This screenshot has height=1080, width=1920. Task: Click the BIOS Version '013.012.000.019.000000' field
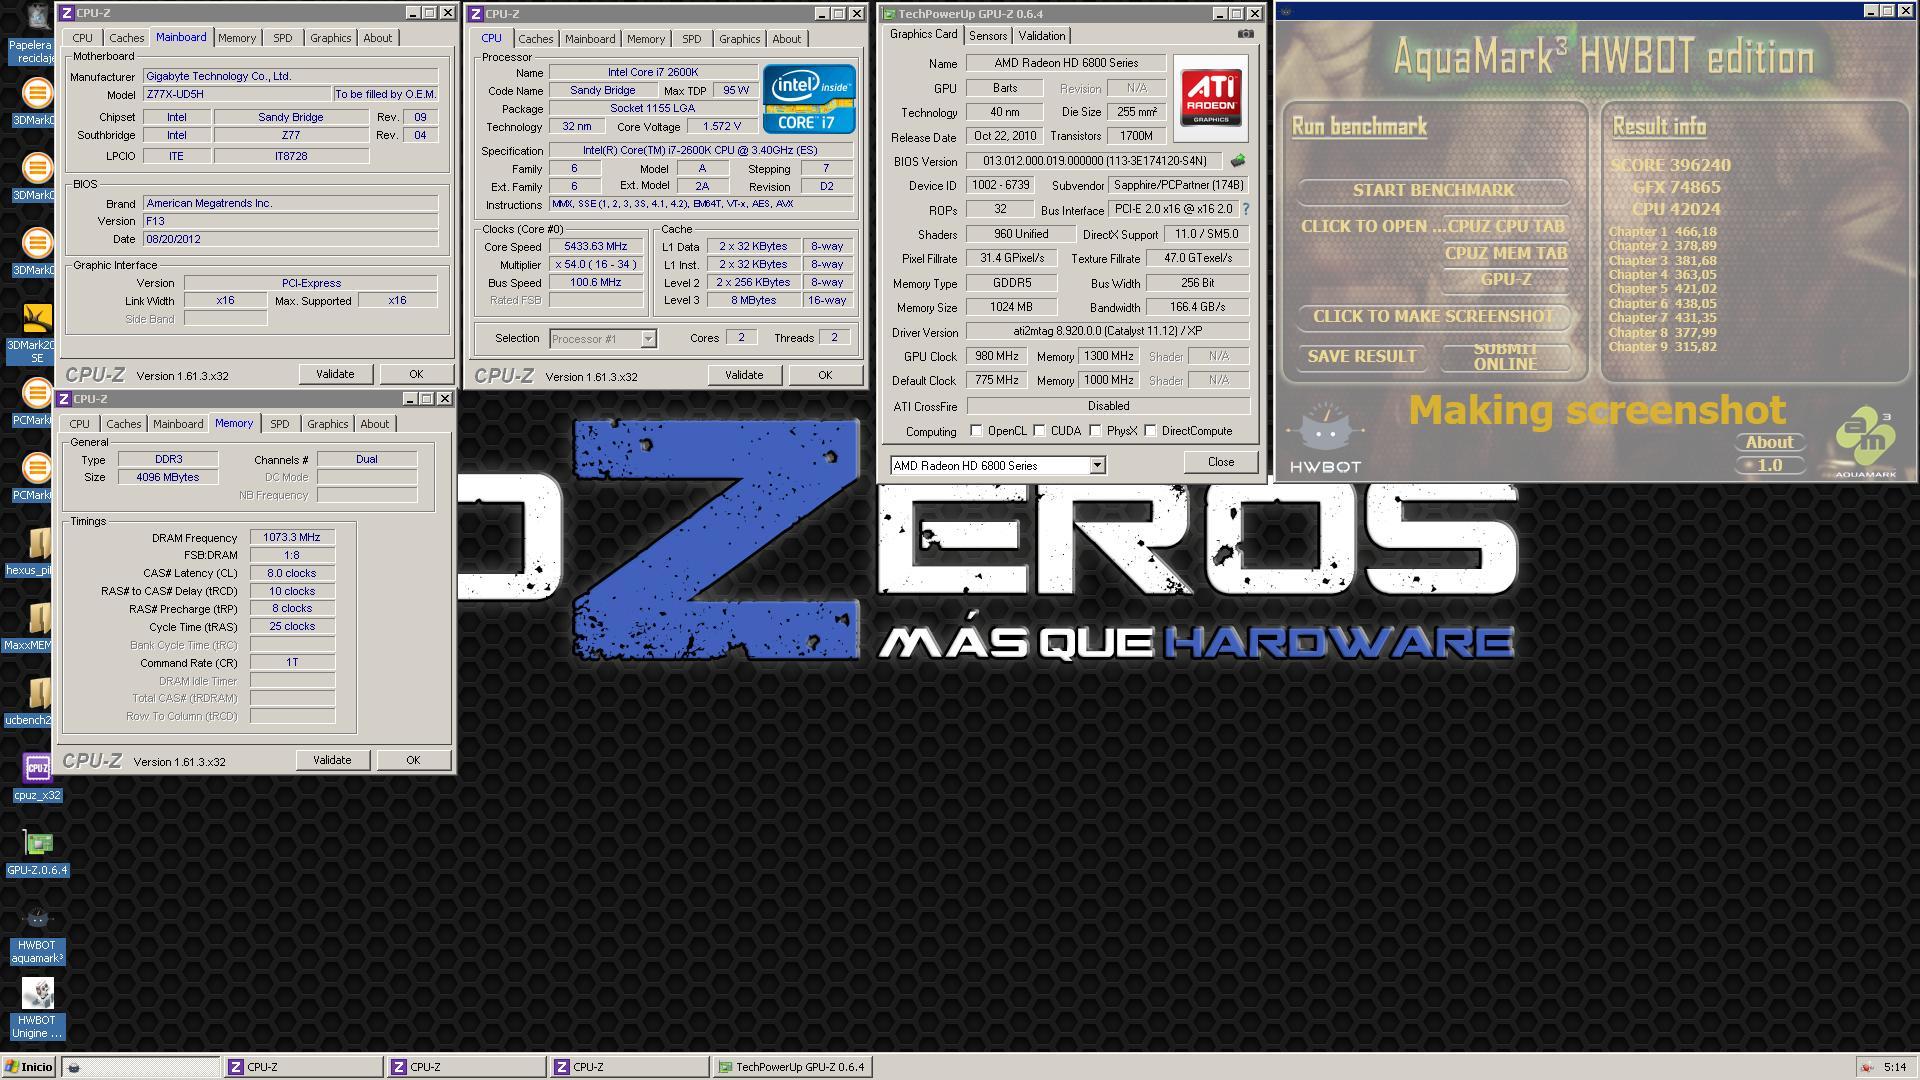[x=1093, y=161]
